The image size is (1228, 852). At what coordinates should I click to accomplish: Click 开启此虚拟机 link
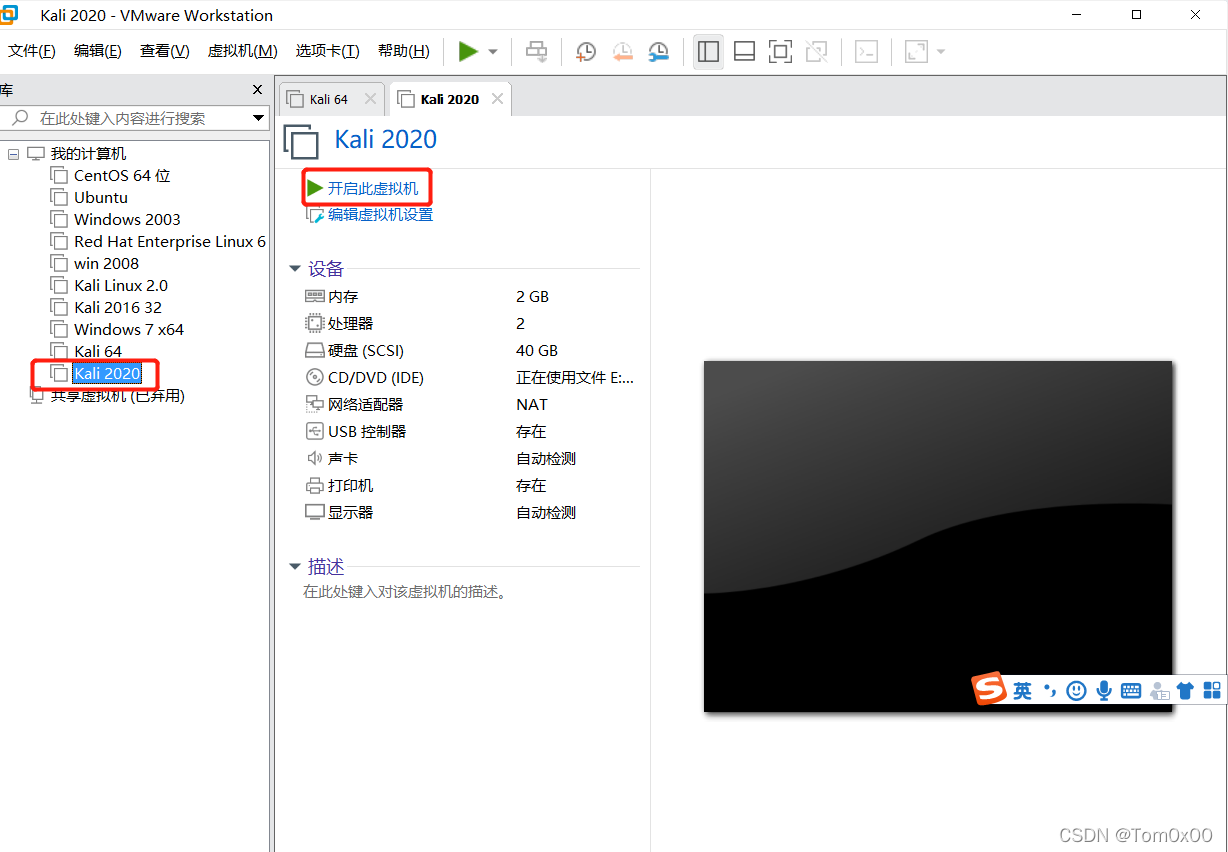pyautogui.click(x=372, y=188)
